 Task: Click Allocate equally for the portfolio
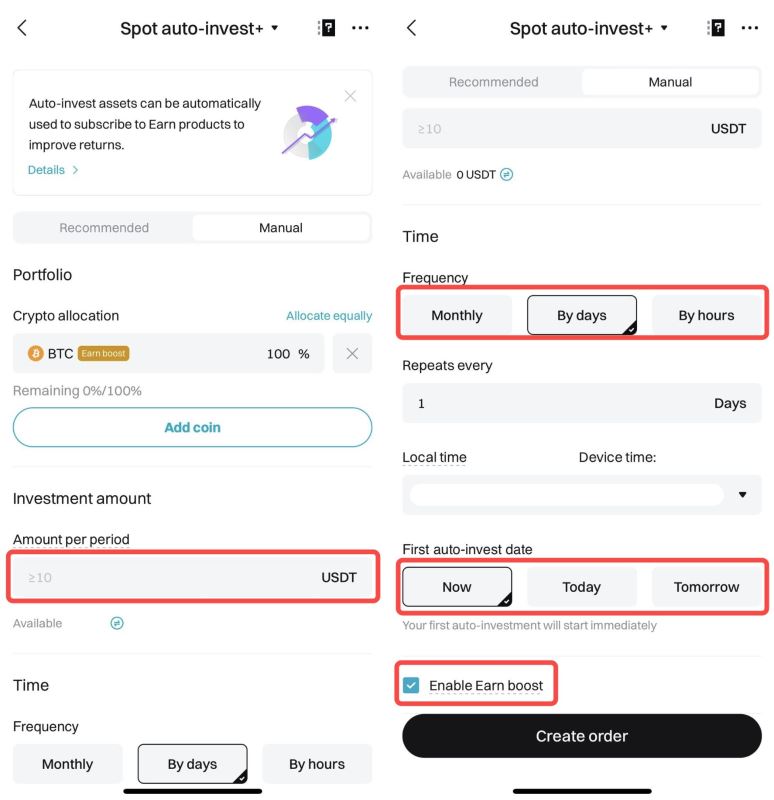coord(330,315)
